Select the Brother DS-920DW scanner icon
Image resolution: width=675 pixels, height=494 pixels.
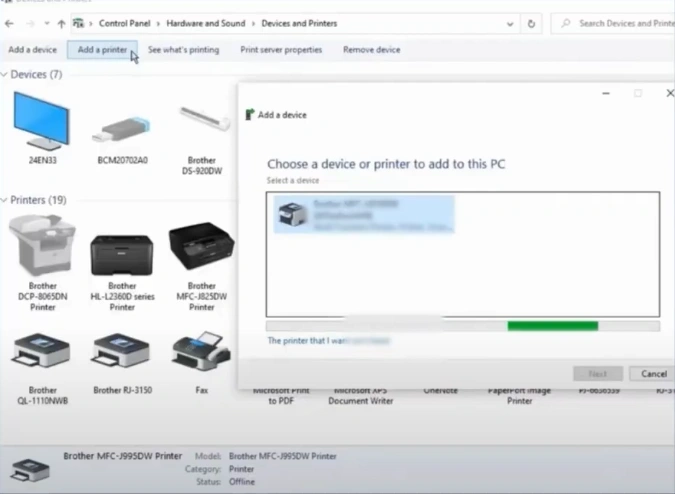(x=202, y=122)
